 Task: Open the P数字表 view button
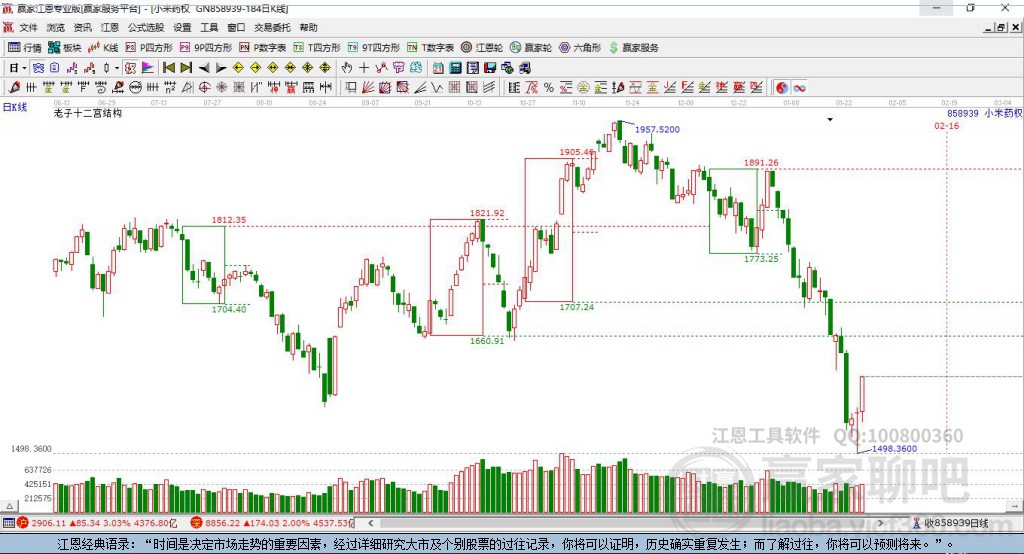click(x=263, y=47)
